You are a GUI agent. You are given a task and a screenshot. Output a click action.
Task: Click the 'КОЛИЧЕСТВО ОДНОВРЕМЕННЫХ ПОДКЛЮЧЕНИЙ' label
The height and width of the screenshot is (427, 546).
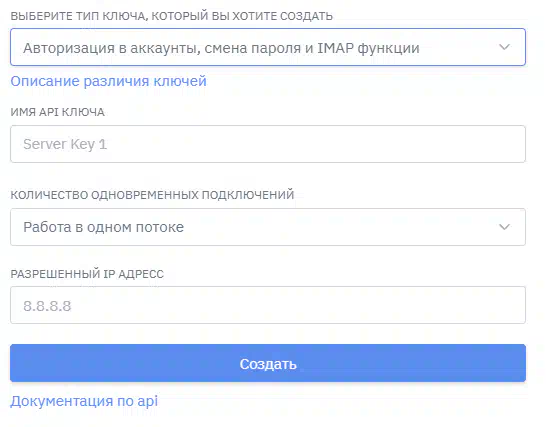point(152,195)
